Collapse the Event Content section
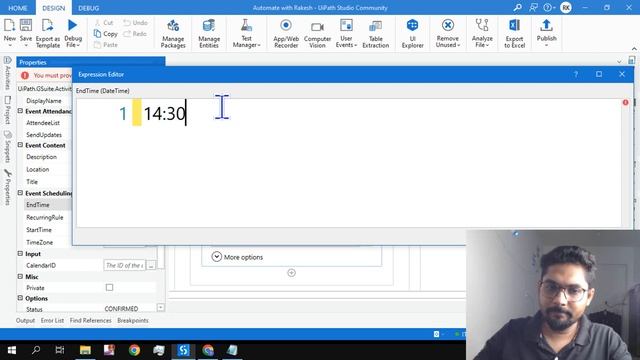Screen dimensions: 640x360 coord(20,145)
